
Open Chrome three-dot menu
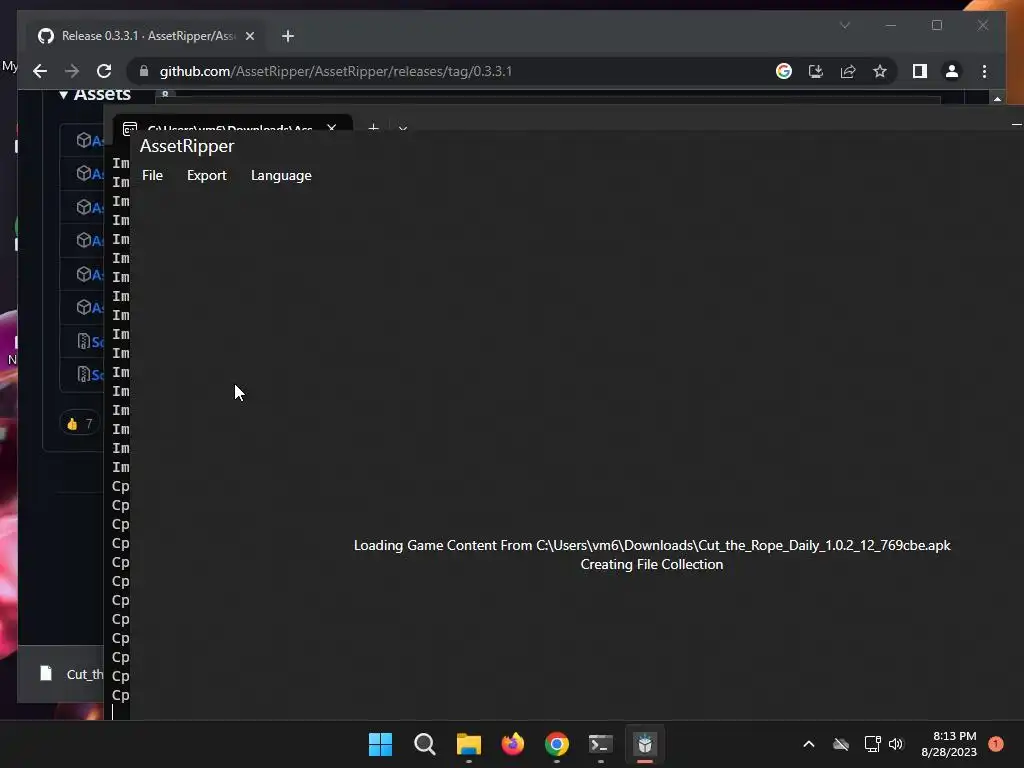(x=984, y=71)
